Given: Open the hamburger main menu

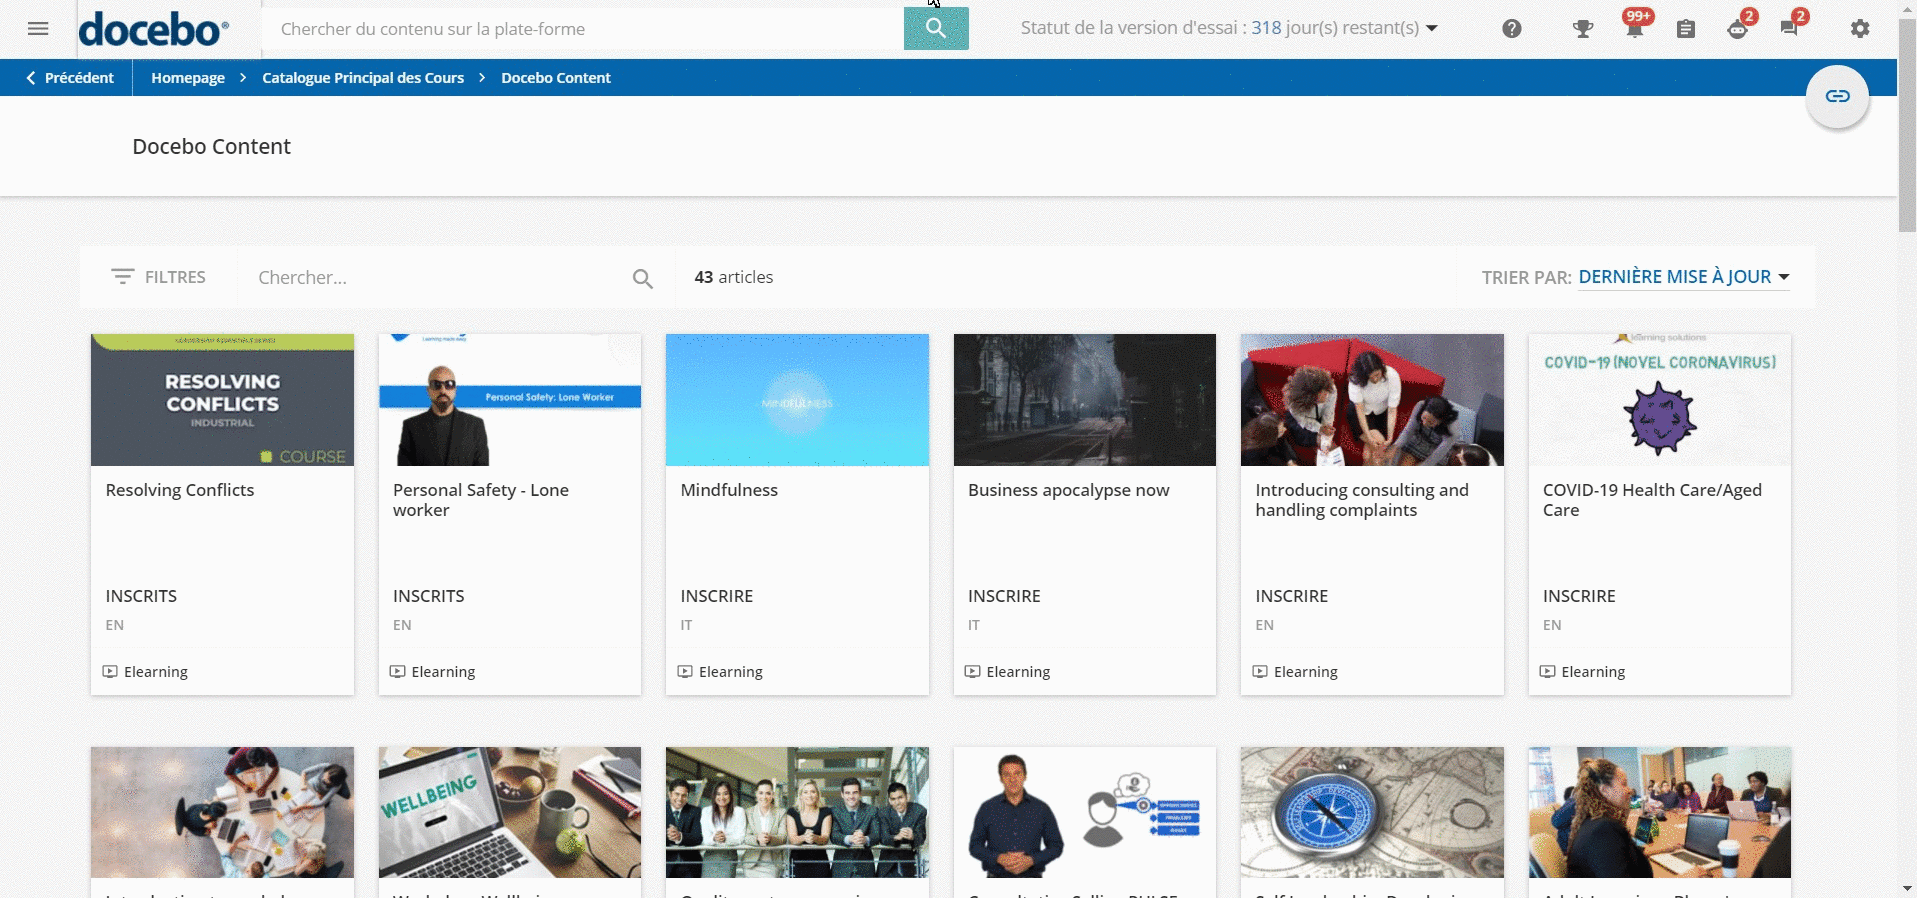Looking at the screenshot, I should click(x=38, y=29).
